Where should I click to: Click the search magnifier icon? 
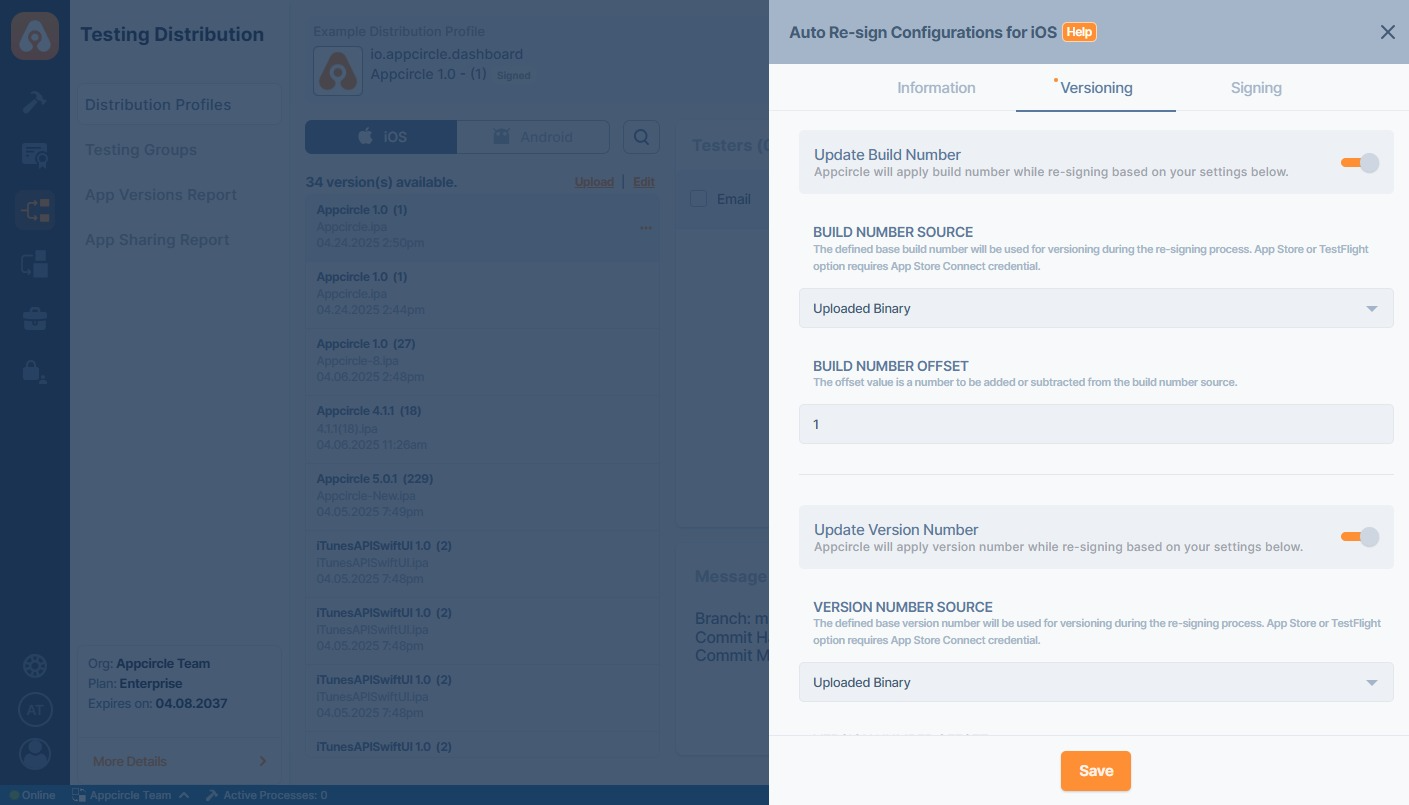pyautogui.click(x=641, y=137)
